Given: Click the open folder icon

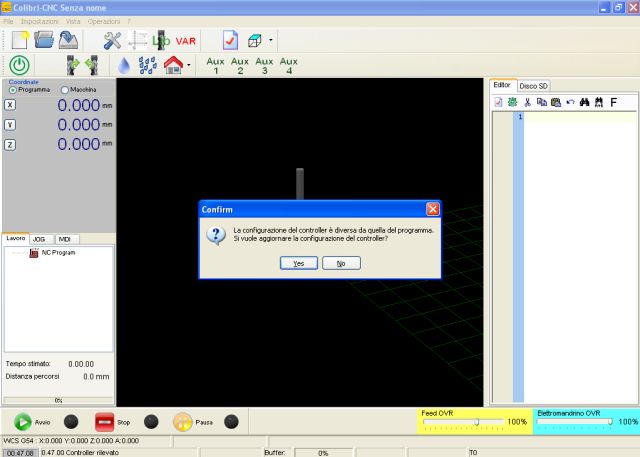Looking at the screenshot, I should [44, 40].
